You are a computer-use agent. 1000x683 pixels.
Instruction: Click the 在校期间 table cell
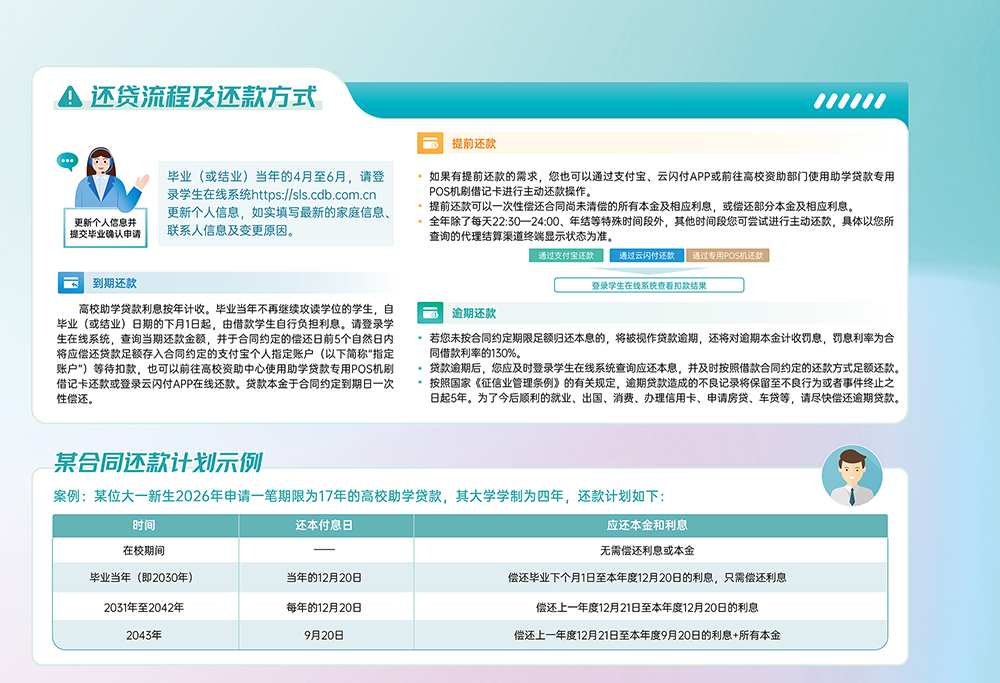coord(144,550)
